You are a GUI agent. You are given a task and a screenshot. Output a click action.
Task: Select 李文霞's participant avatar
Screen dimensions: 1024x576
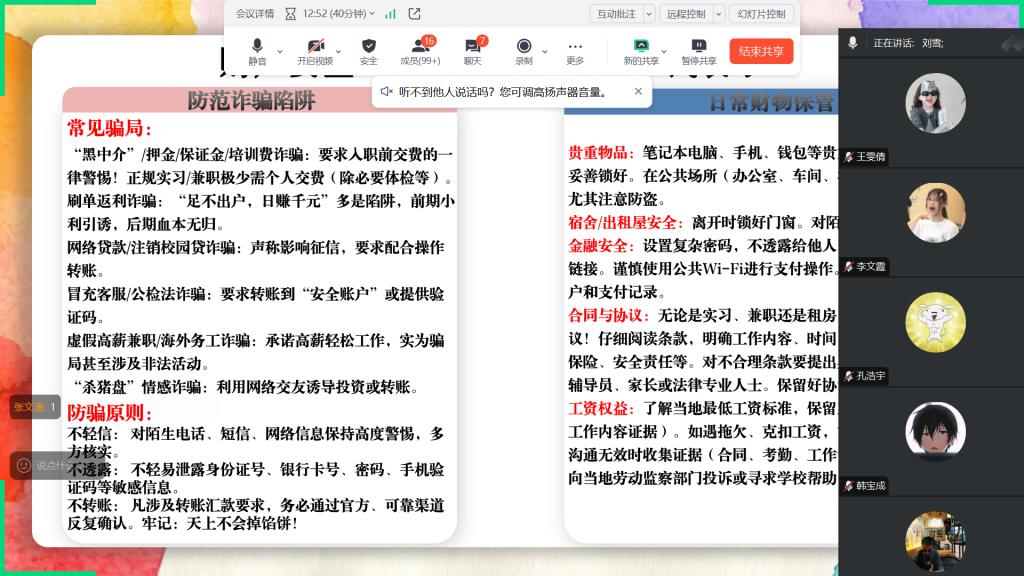(935, 213)
